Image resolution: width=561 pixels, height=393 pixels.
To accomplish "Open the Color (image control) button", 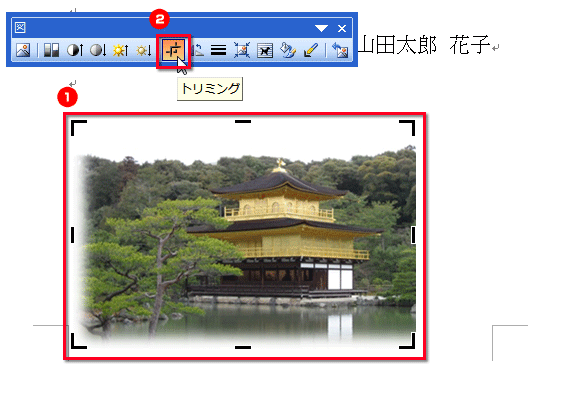I will tap(52, 50).
